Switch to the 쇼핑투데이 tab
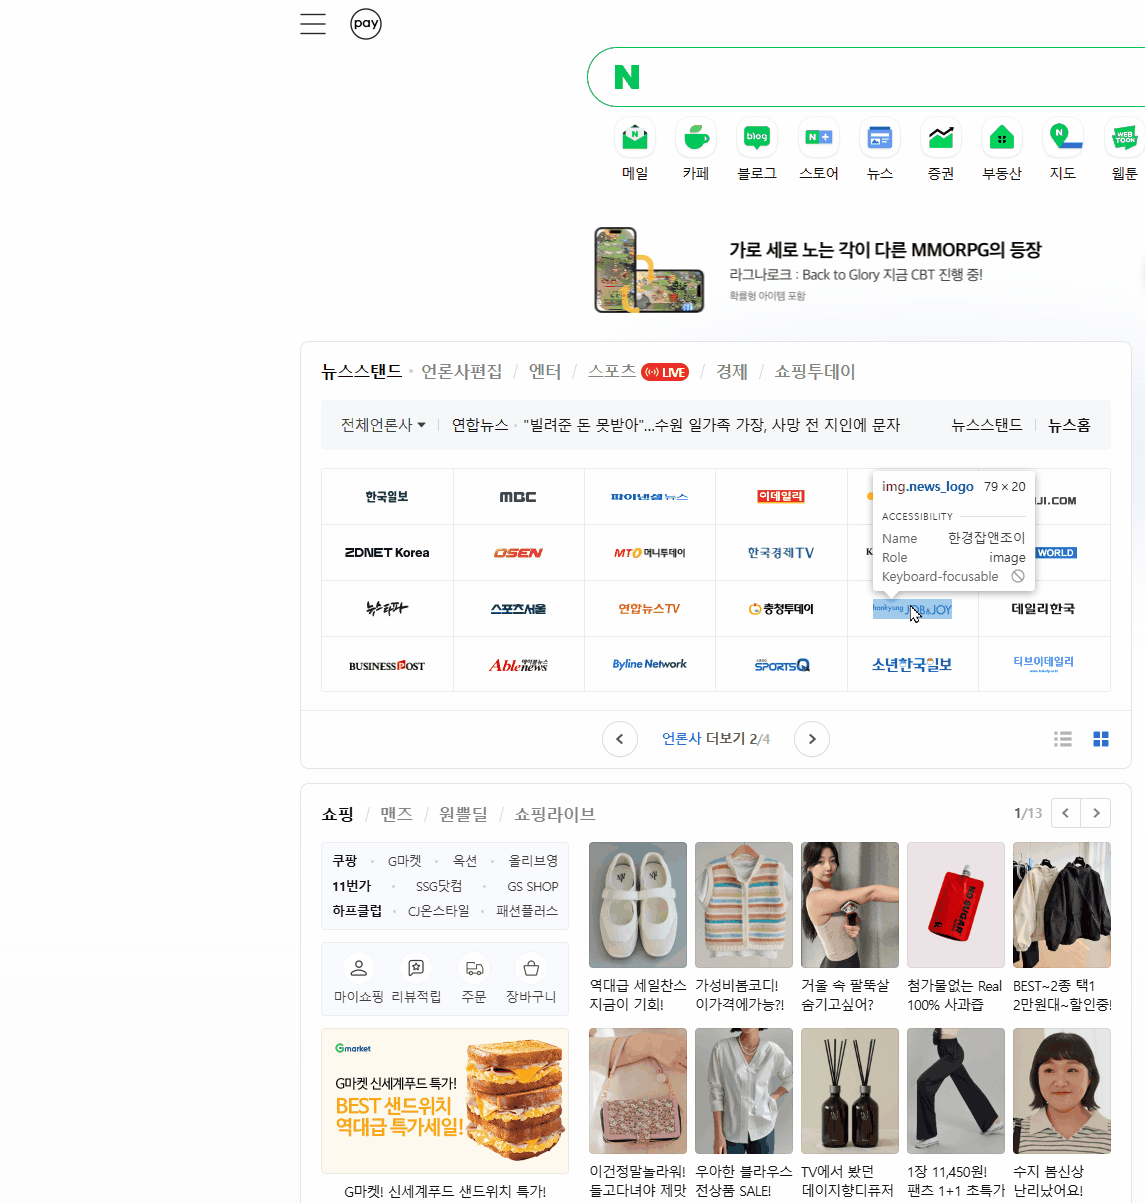 click(x=815, y=371)
